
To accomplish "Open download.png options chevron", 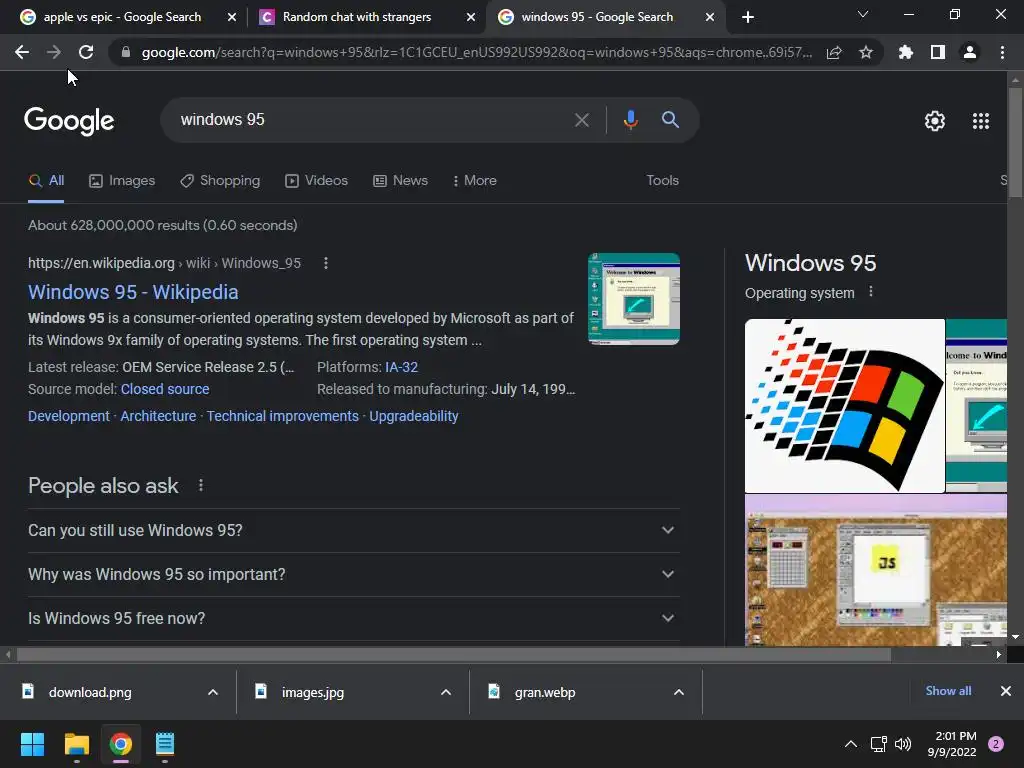I will (x=213, y=692).
